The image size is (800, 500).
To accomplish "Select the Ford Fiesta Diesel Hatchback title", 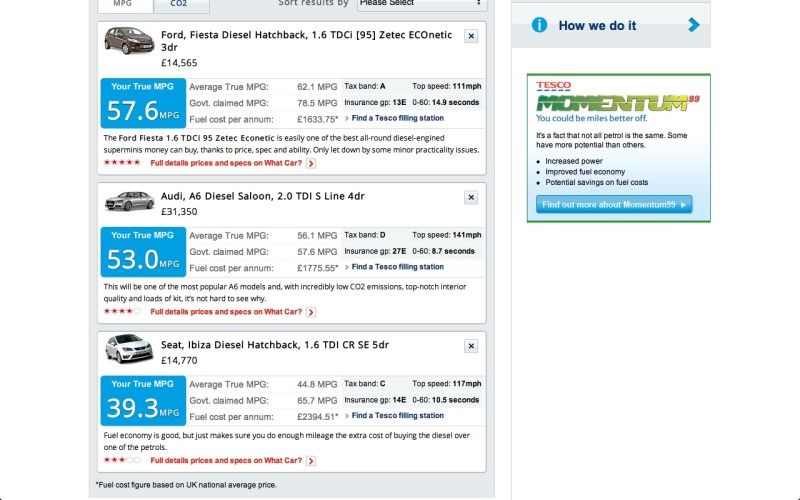I will [x=307, y=41].
